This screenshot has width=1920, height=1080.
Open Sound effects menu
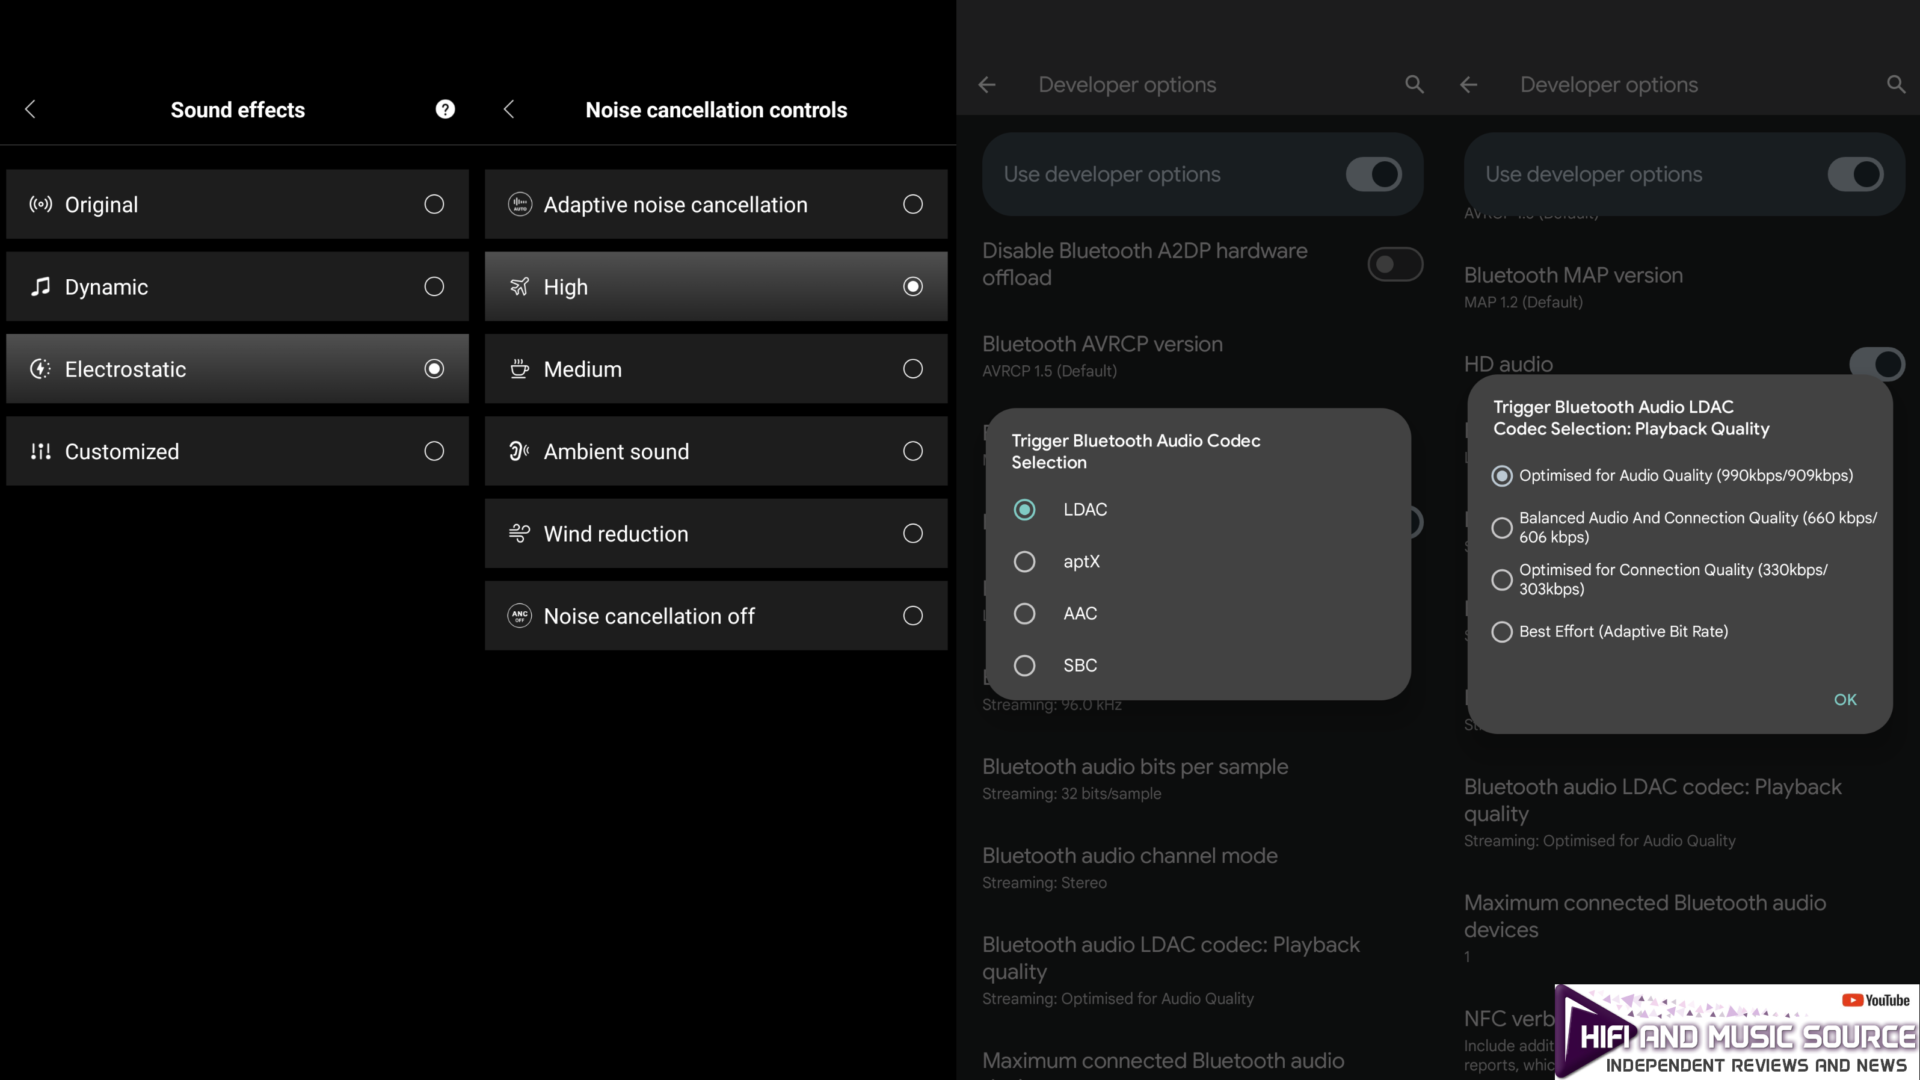237,109
